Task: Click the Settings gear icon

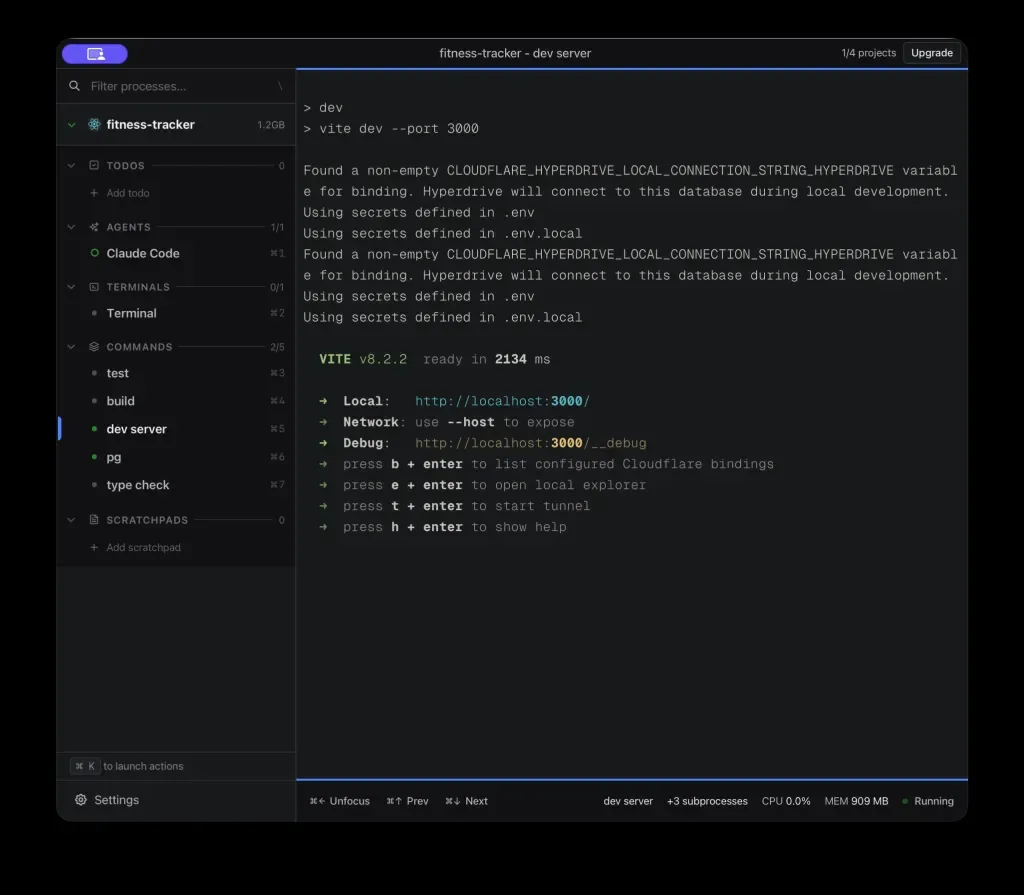Action: pos(81,800)
